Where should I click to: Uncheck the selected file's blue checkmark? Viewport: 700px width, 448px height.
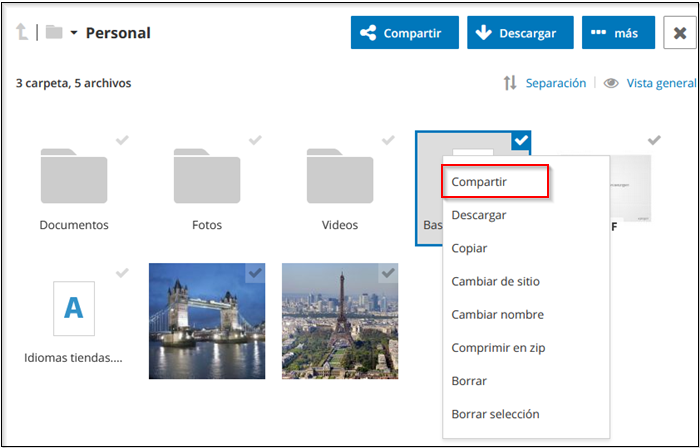point(521,142)
